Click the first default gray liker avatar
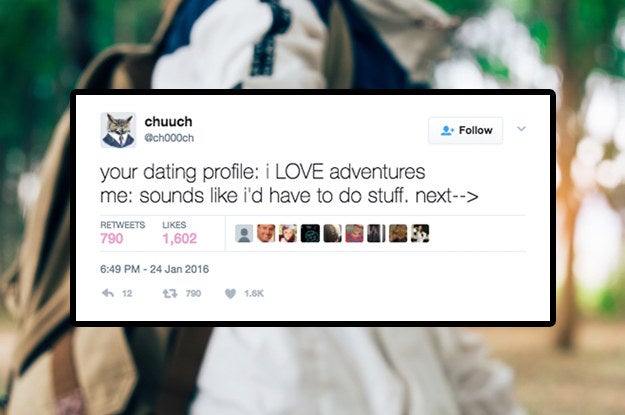 tap(244, 233)
